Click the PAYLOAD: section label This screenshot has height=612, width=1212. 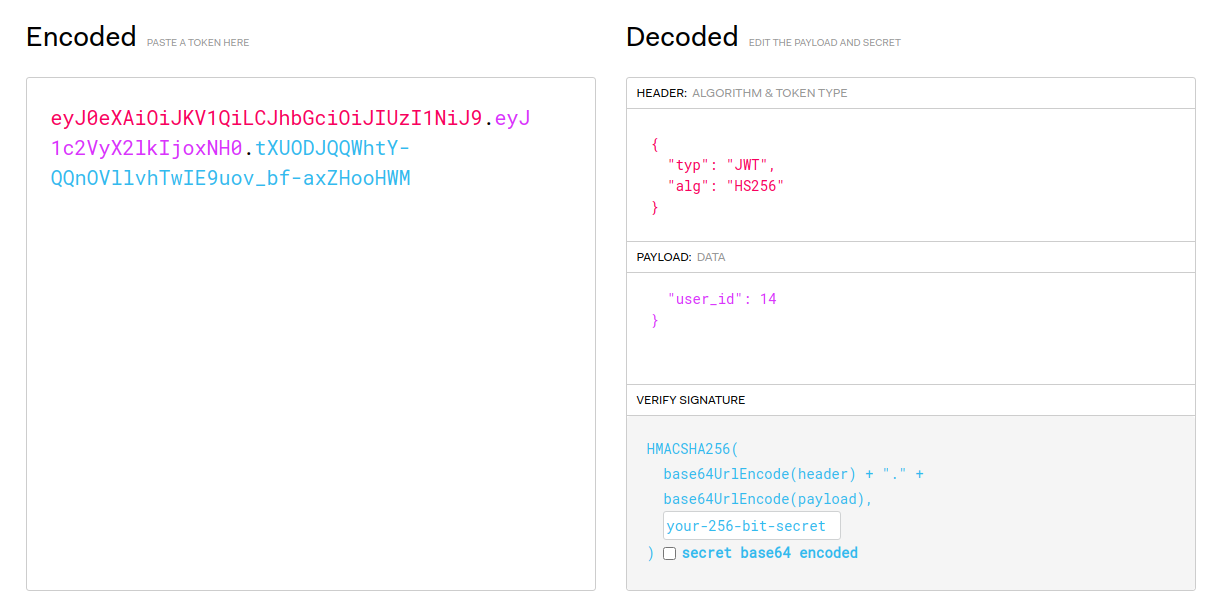click(x=664, y=257)
